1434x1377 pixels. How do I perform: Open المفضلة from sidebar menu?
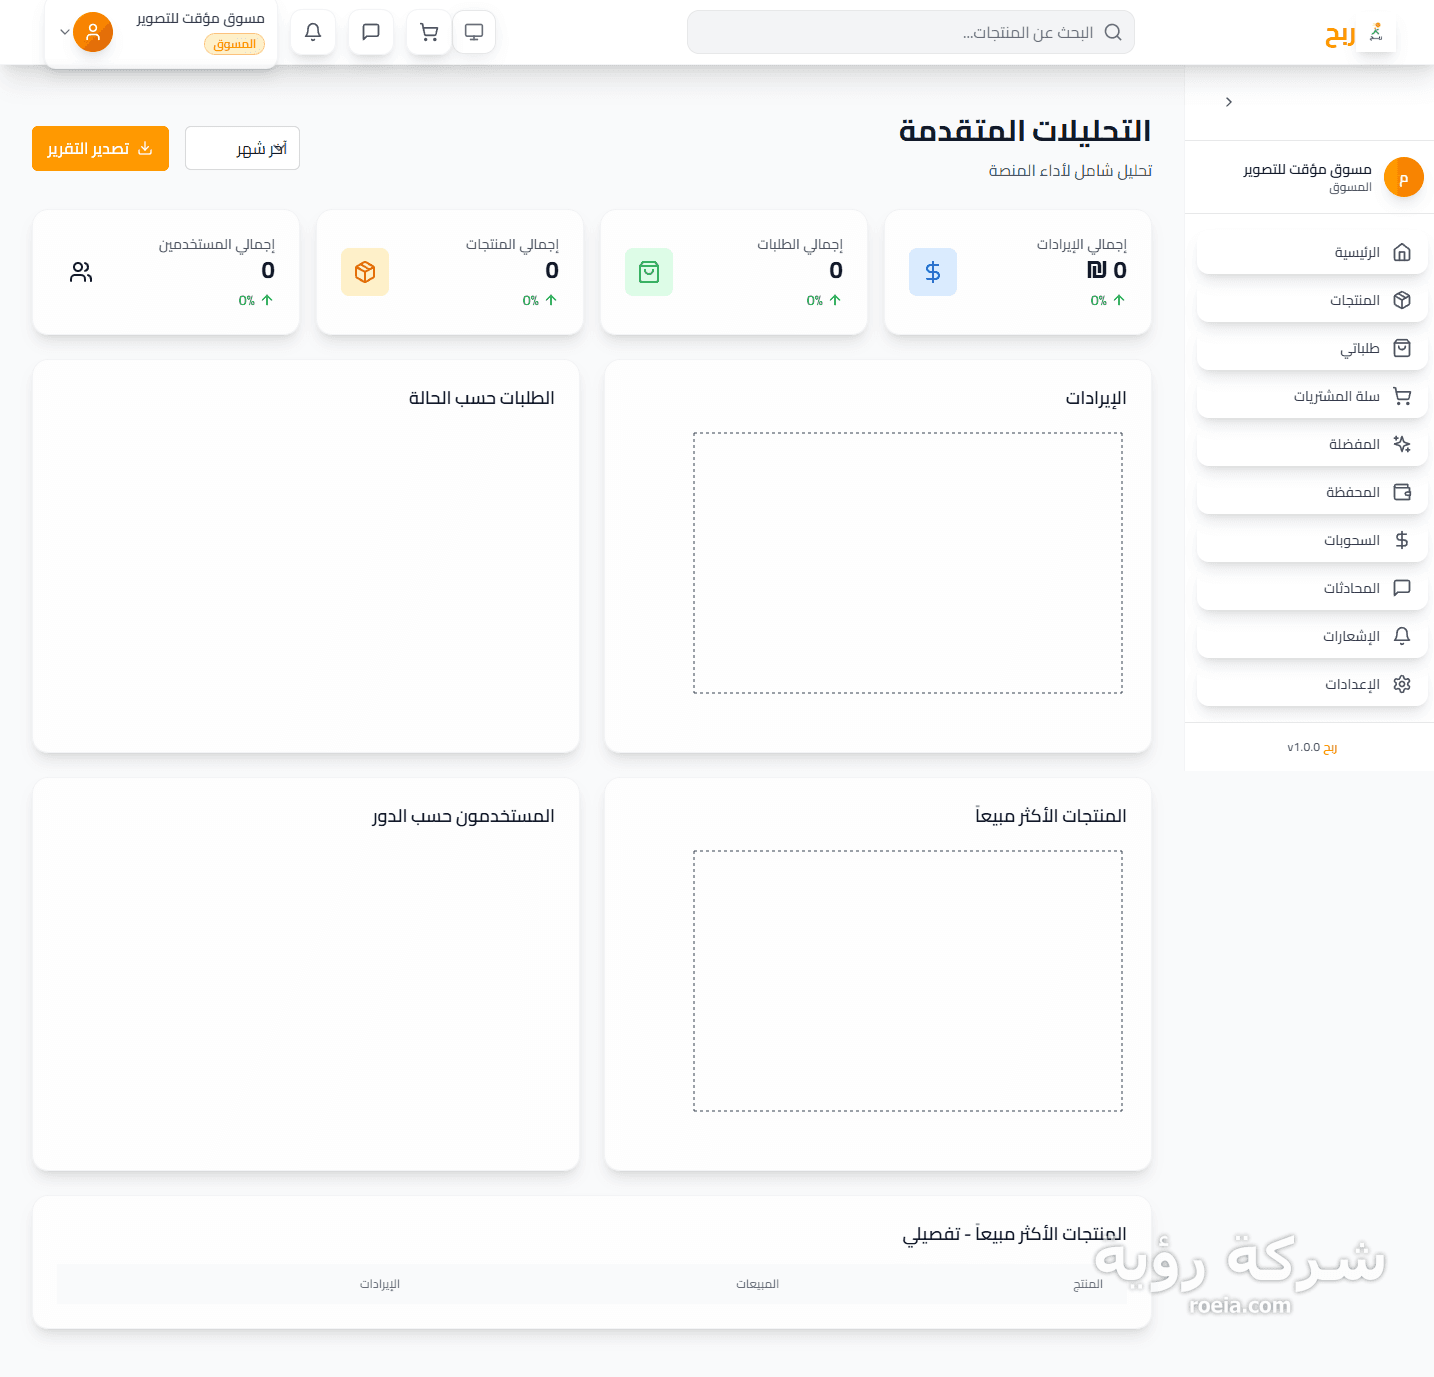[1312, 444]
